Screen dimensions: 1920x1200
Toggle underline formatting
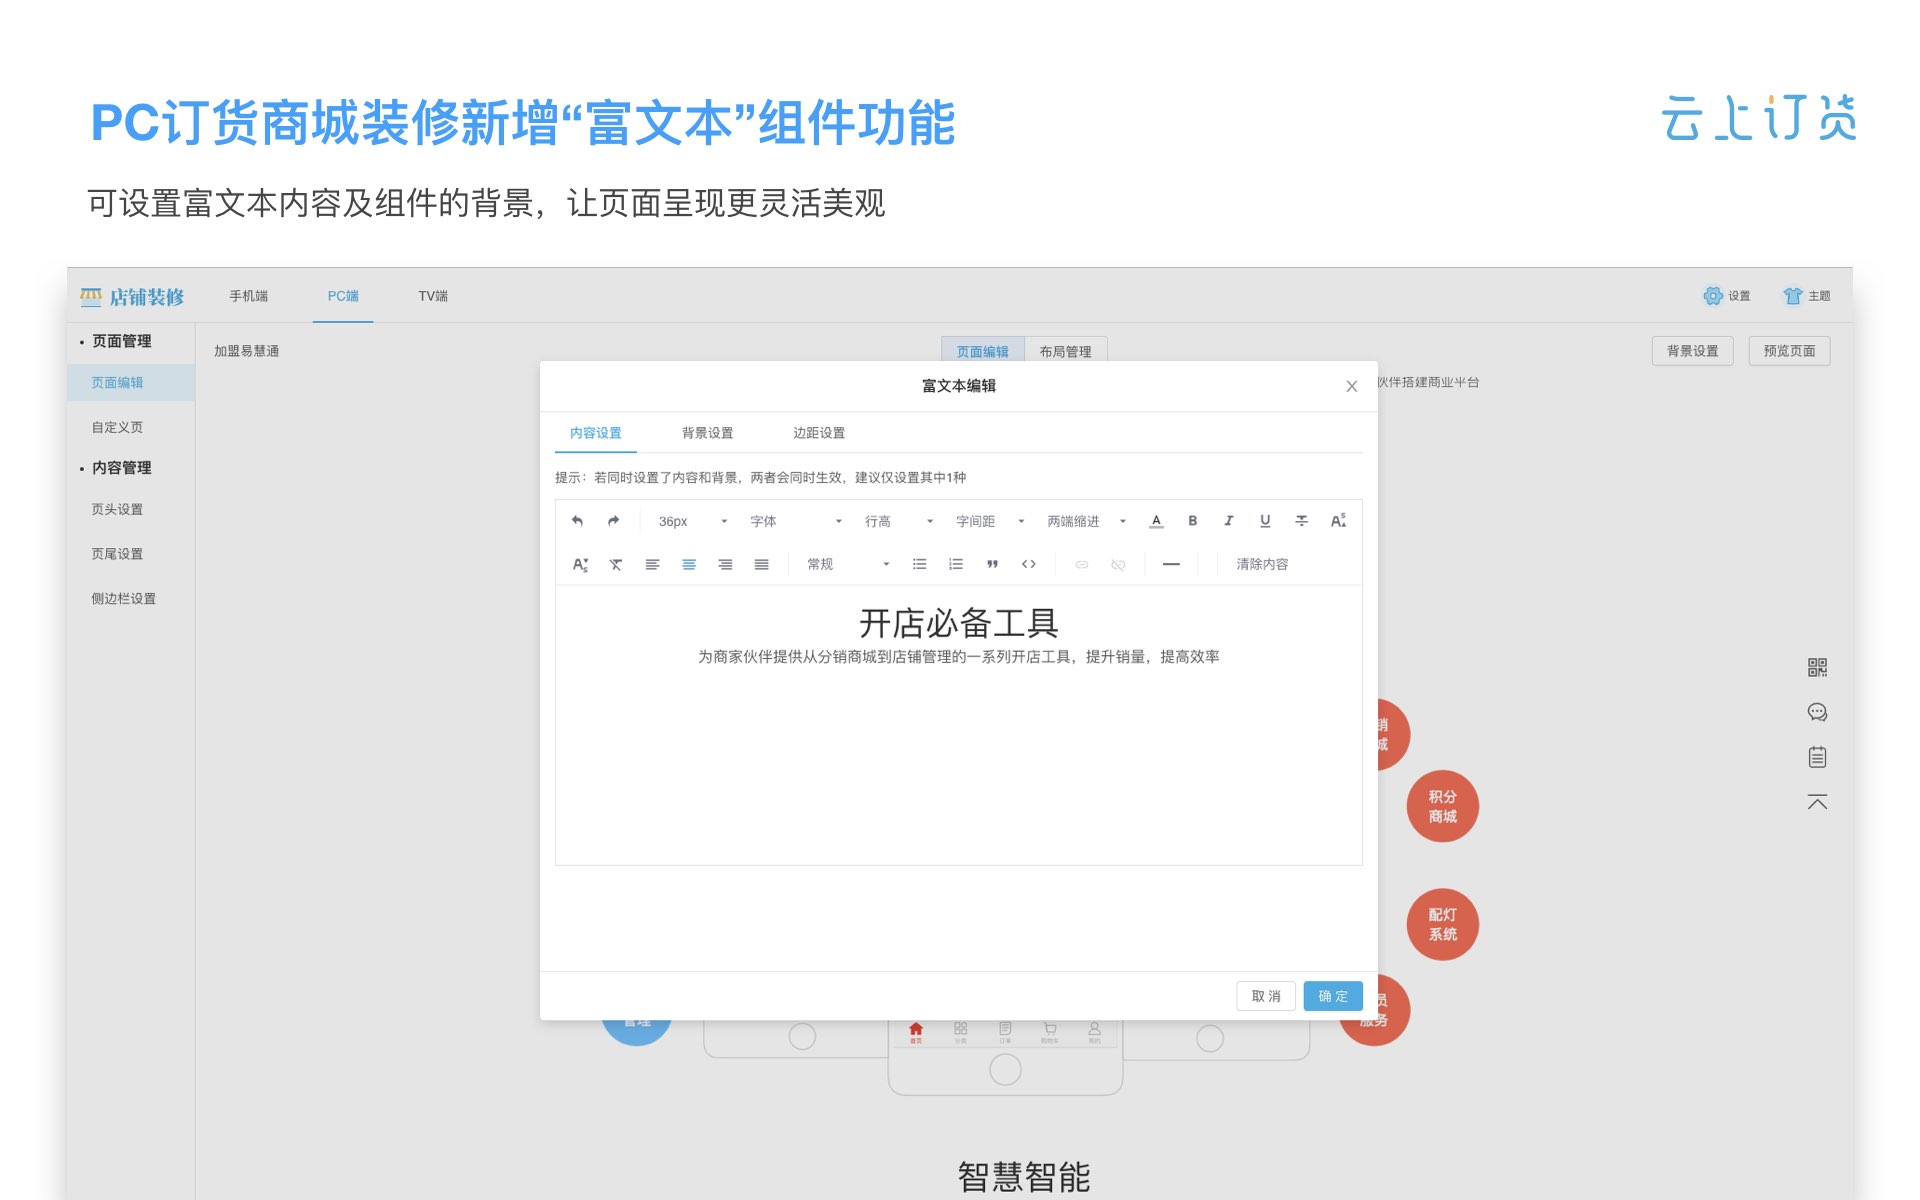point(1265,521)
